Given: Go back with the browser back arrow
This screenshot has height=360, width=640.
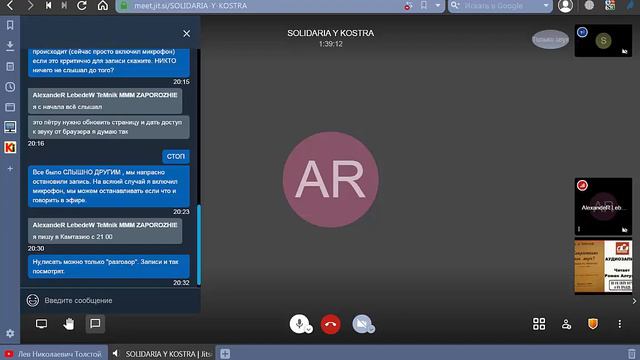Looking at the screenshot, I should coord(10,5).
